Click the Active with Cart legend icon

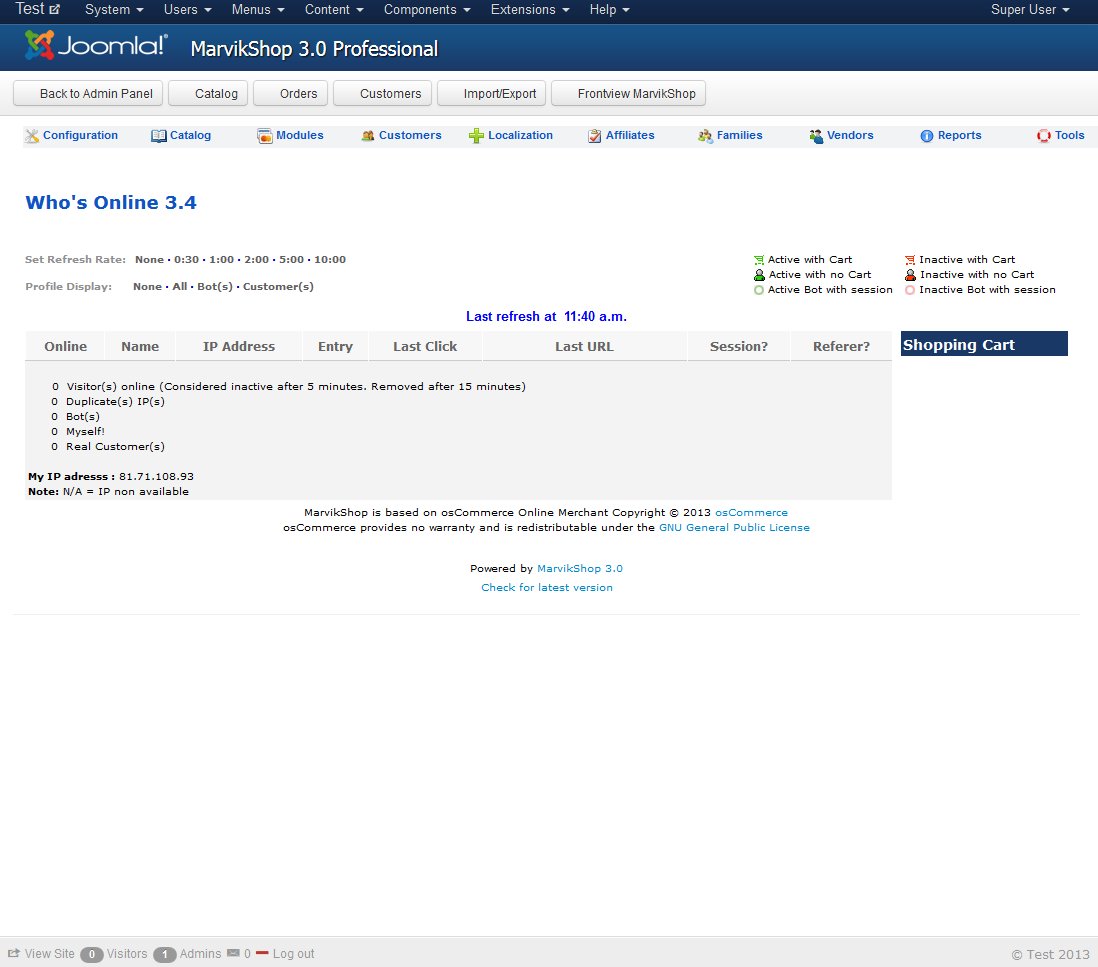click(x=758, y=260)
